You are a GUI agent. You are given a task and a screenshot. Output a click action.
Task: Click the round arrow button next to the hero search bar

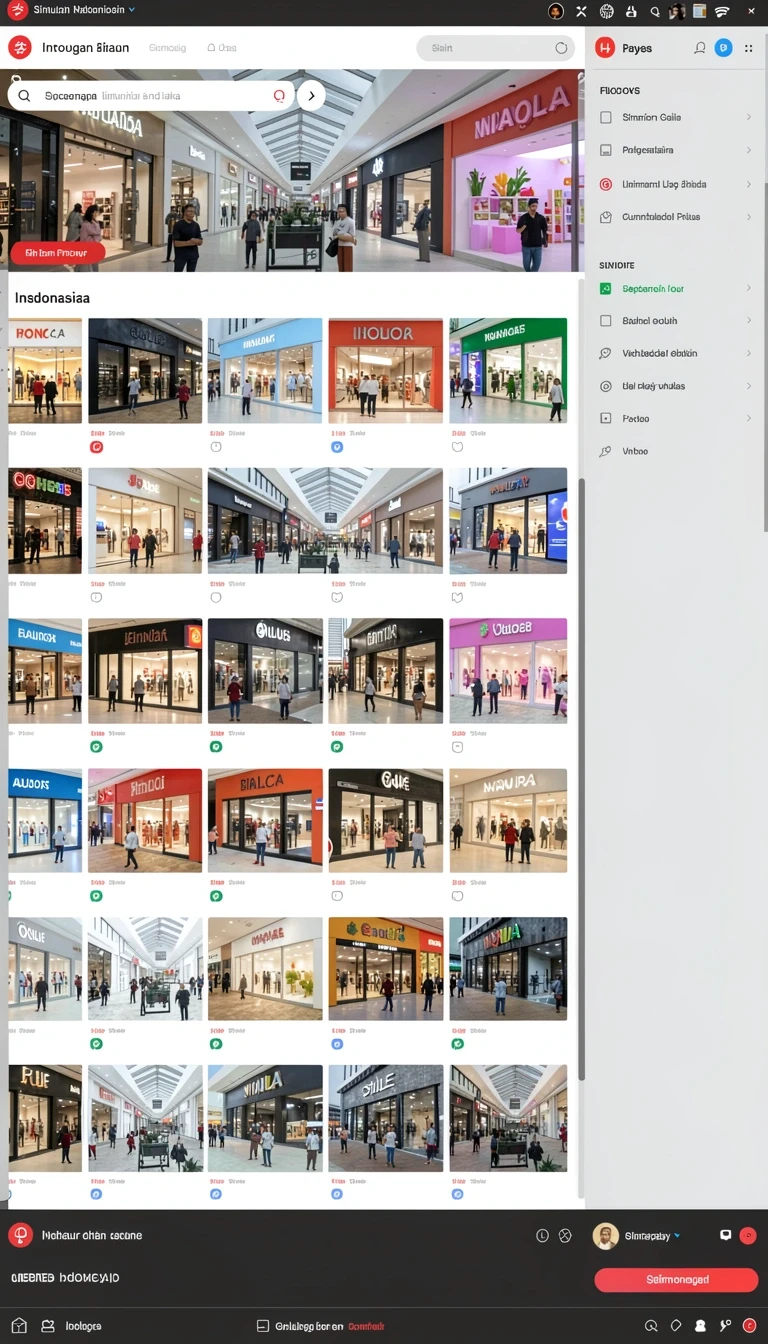click(311, 96)
